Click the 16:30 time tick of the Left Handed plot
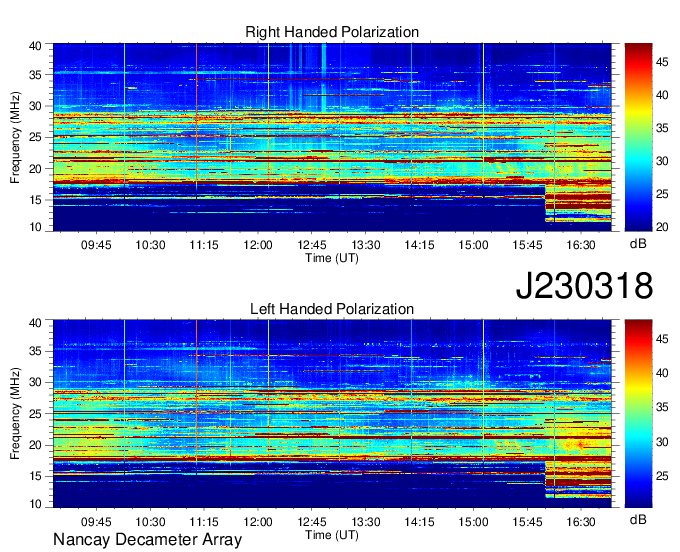This screenshot has width=680, height=552. click(x=581, y=522)
